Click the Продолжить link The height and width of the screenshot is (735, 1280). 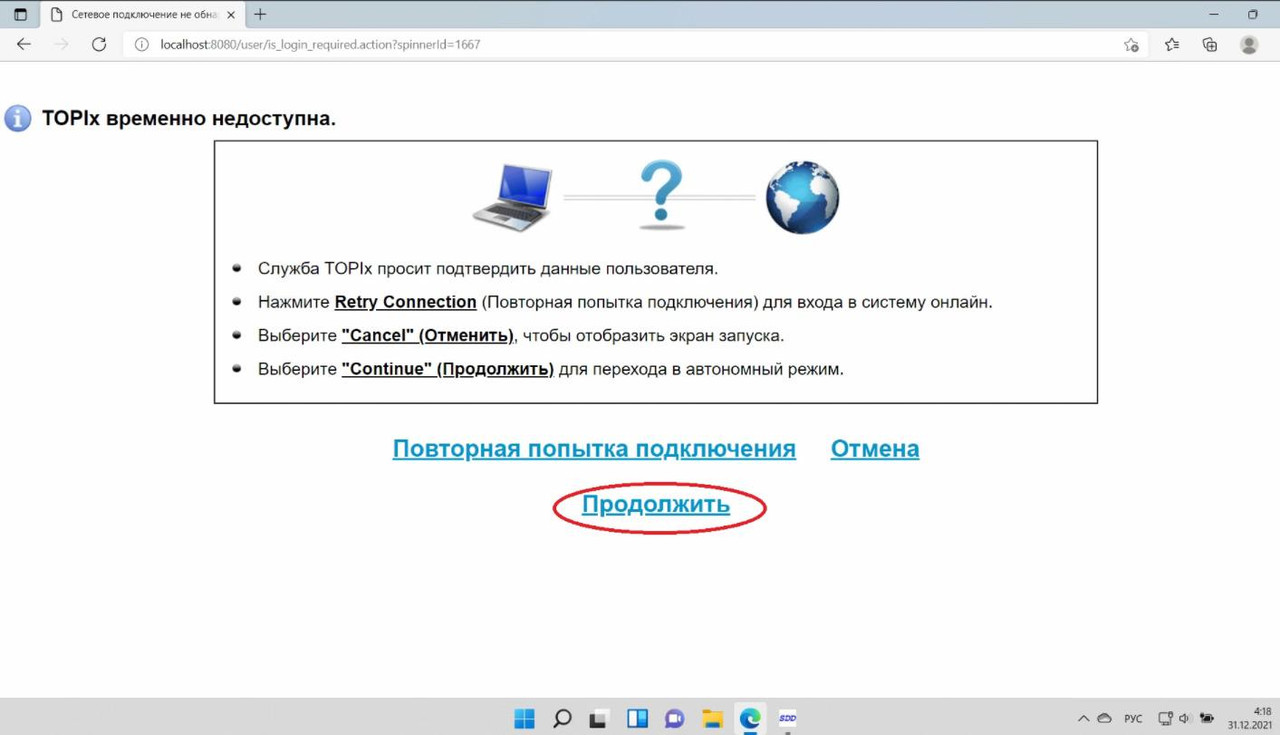tap(656, 505)
